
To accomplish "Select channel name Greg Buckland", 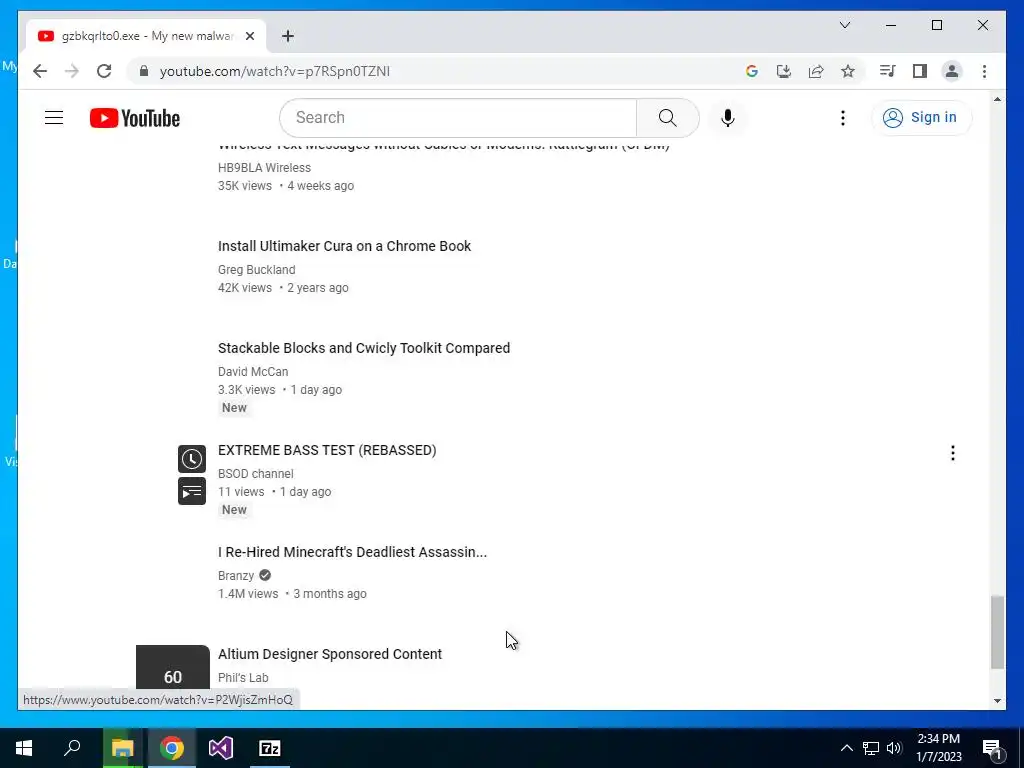I will pyautogui.click(x=257, y=270).
